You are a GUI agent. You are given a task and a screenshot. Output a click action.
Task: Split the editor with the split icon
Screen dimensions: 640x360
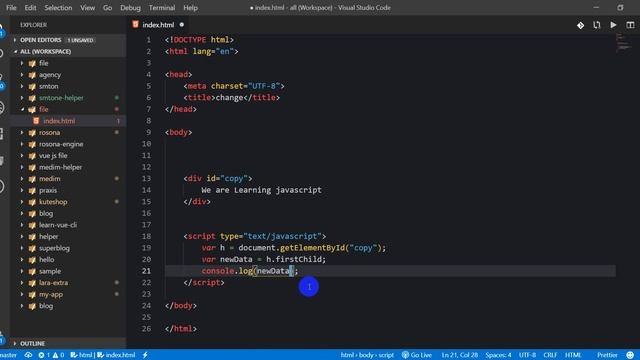coord(630,25)
